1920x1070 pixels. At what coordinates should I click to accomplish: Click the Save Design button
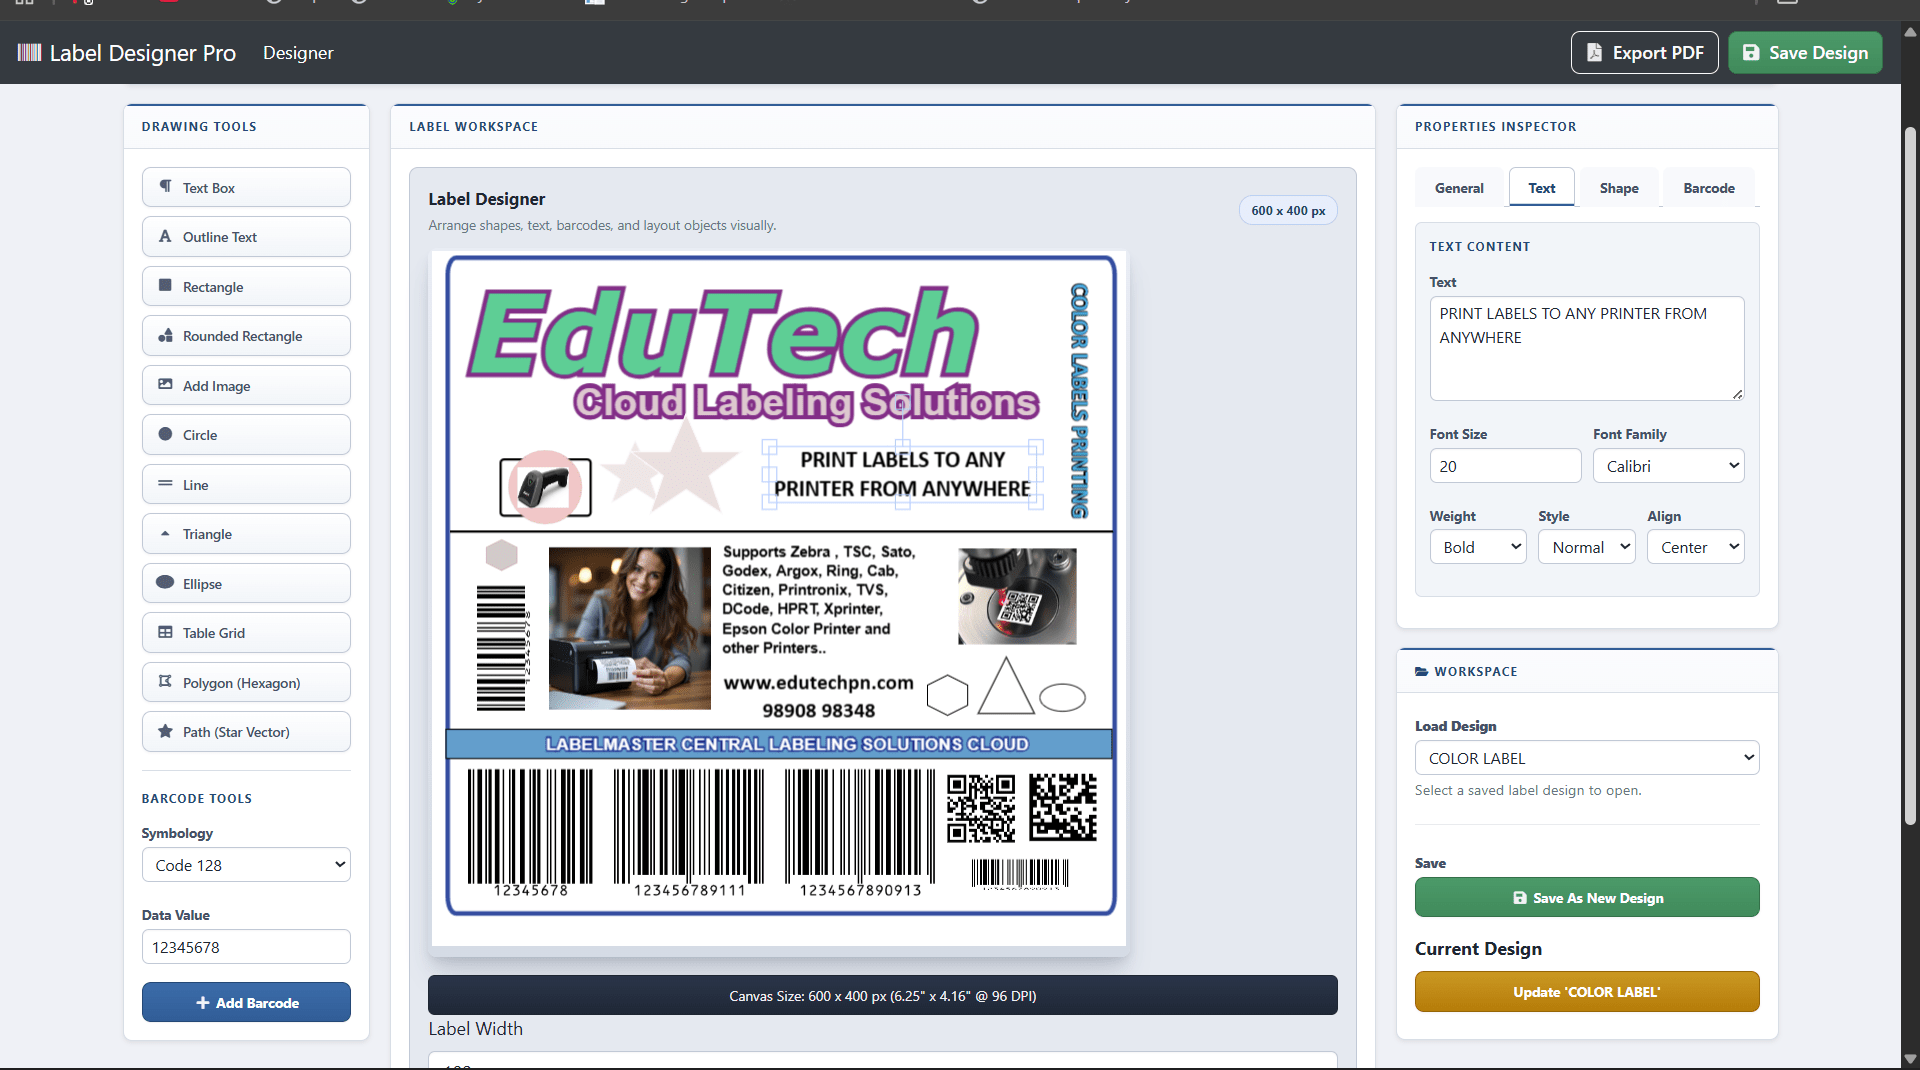[1806, 53]
